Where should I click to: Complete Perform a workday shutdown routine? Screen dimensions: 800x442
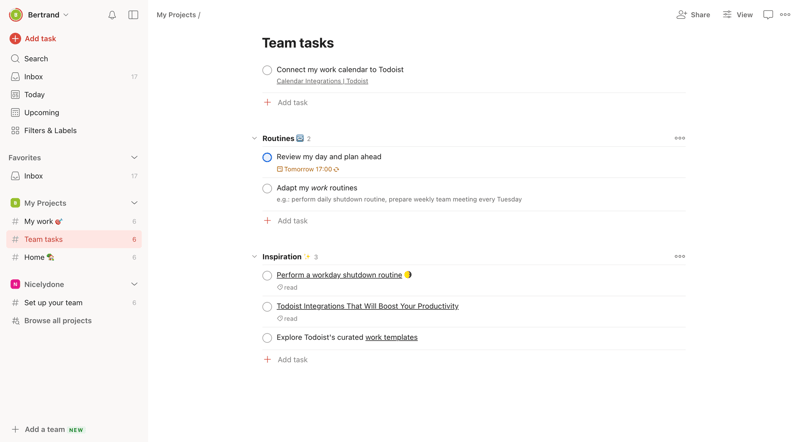pos(267,276)
